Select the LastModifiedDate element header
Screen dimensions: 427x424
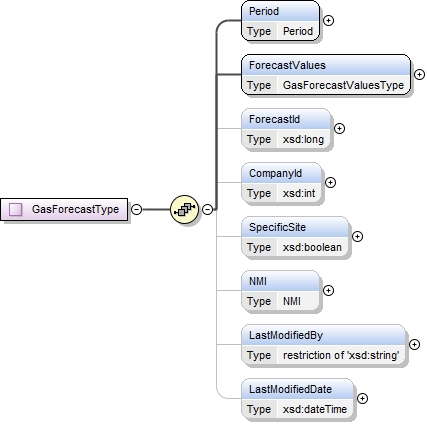click(x=297, y=389)
